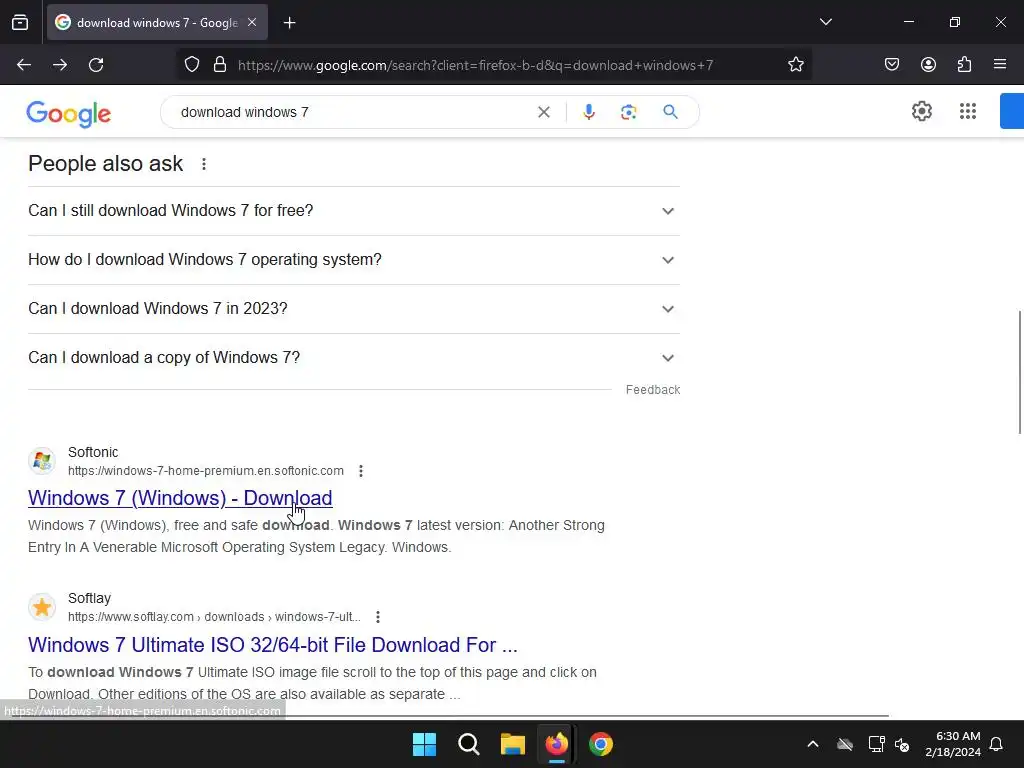The image size is (1024, 768).
Task: Open Firefox View tab list icon
Action: pyautogui.click(x=20, y=22)
